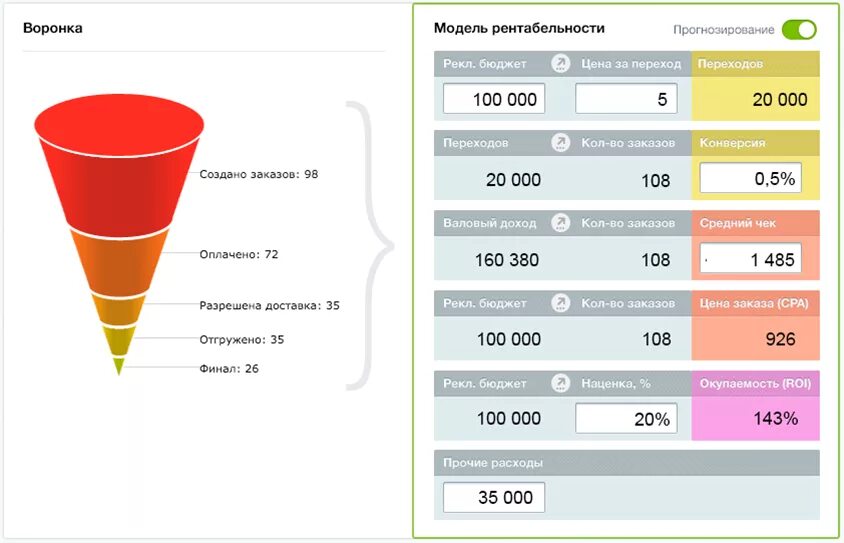The image size is (844, 543).
Task: Click the Отгружено funnel segment
Action: coord(119,341)
